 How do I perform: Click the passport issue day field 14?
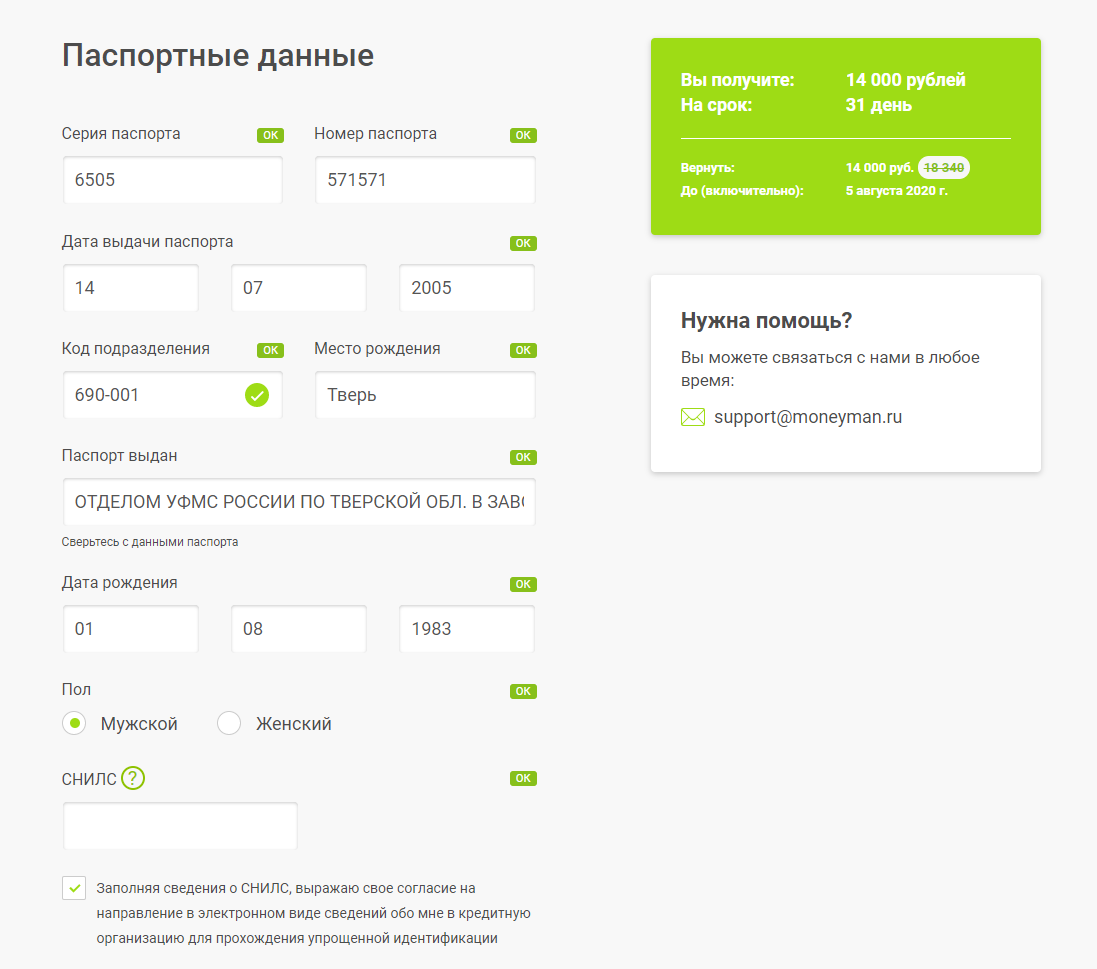pos(131,288)
